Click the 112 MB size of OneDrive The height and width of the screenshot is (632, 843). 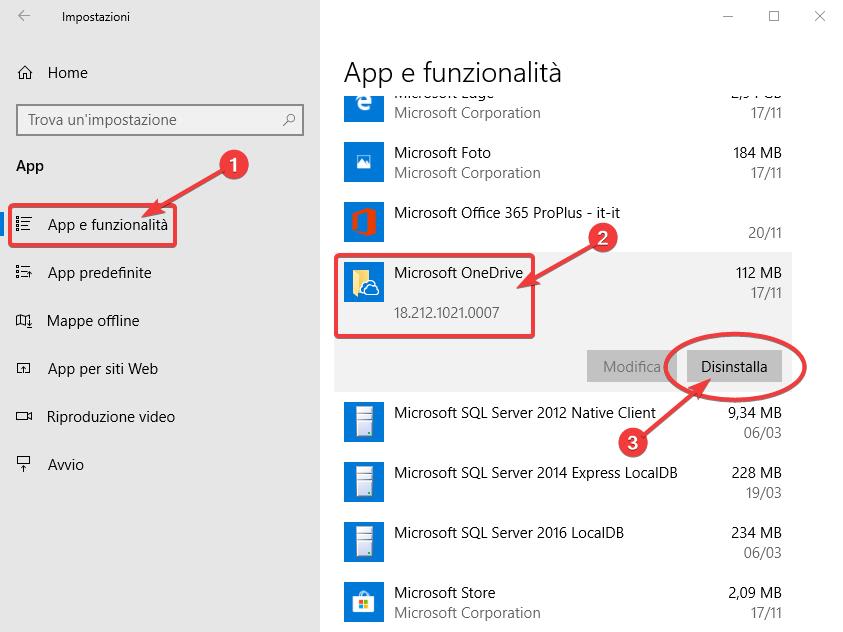[x=758, y=273]
